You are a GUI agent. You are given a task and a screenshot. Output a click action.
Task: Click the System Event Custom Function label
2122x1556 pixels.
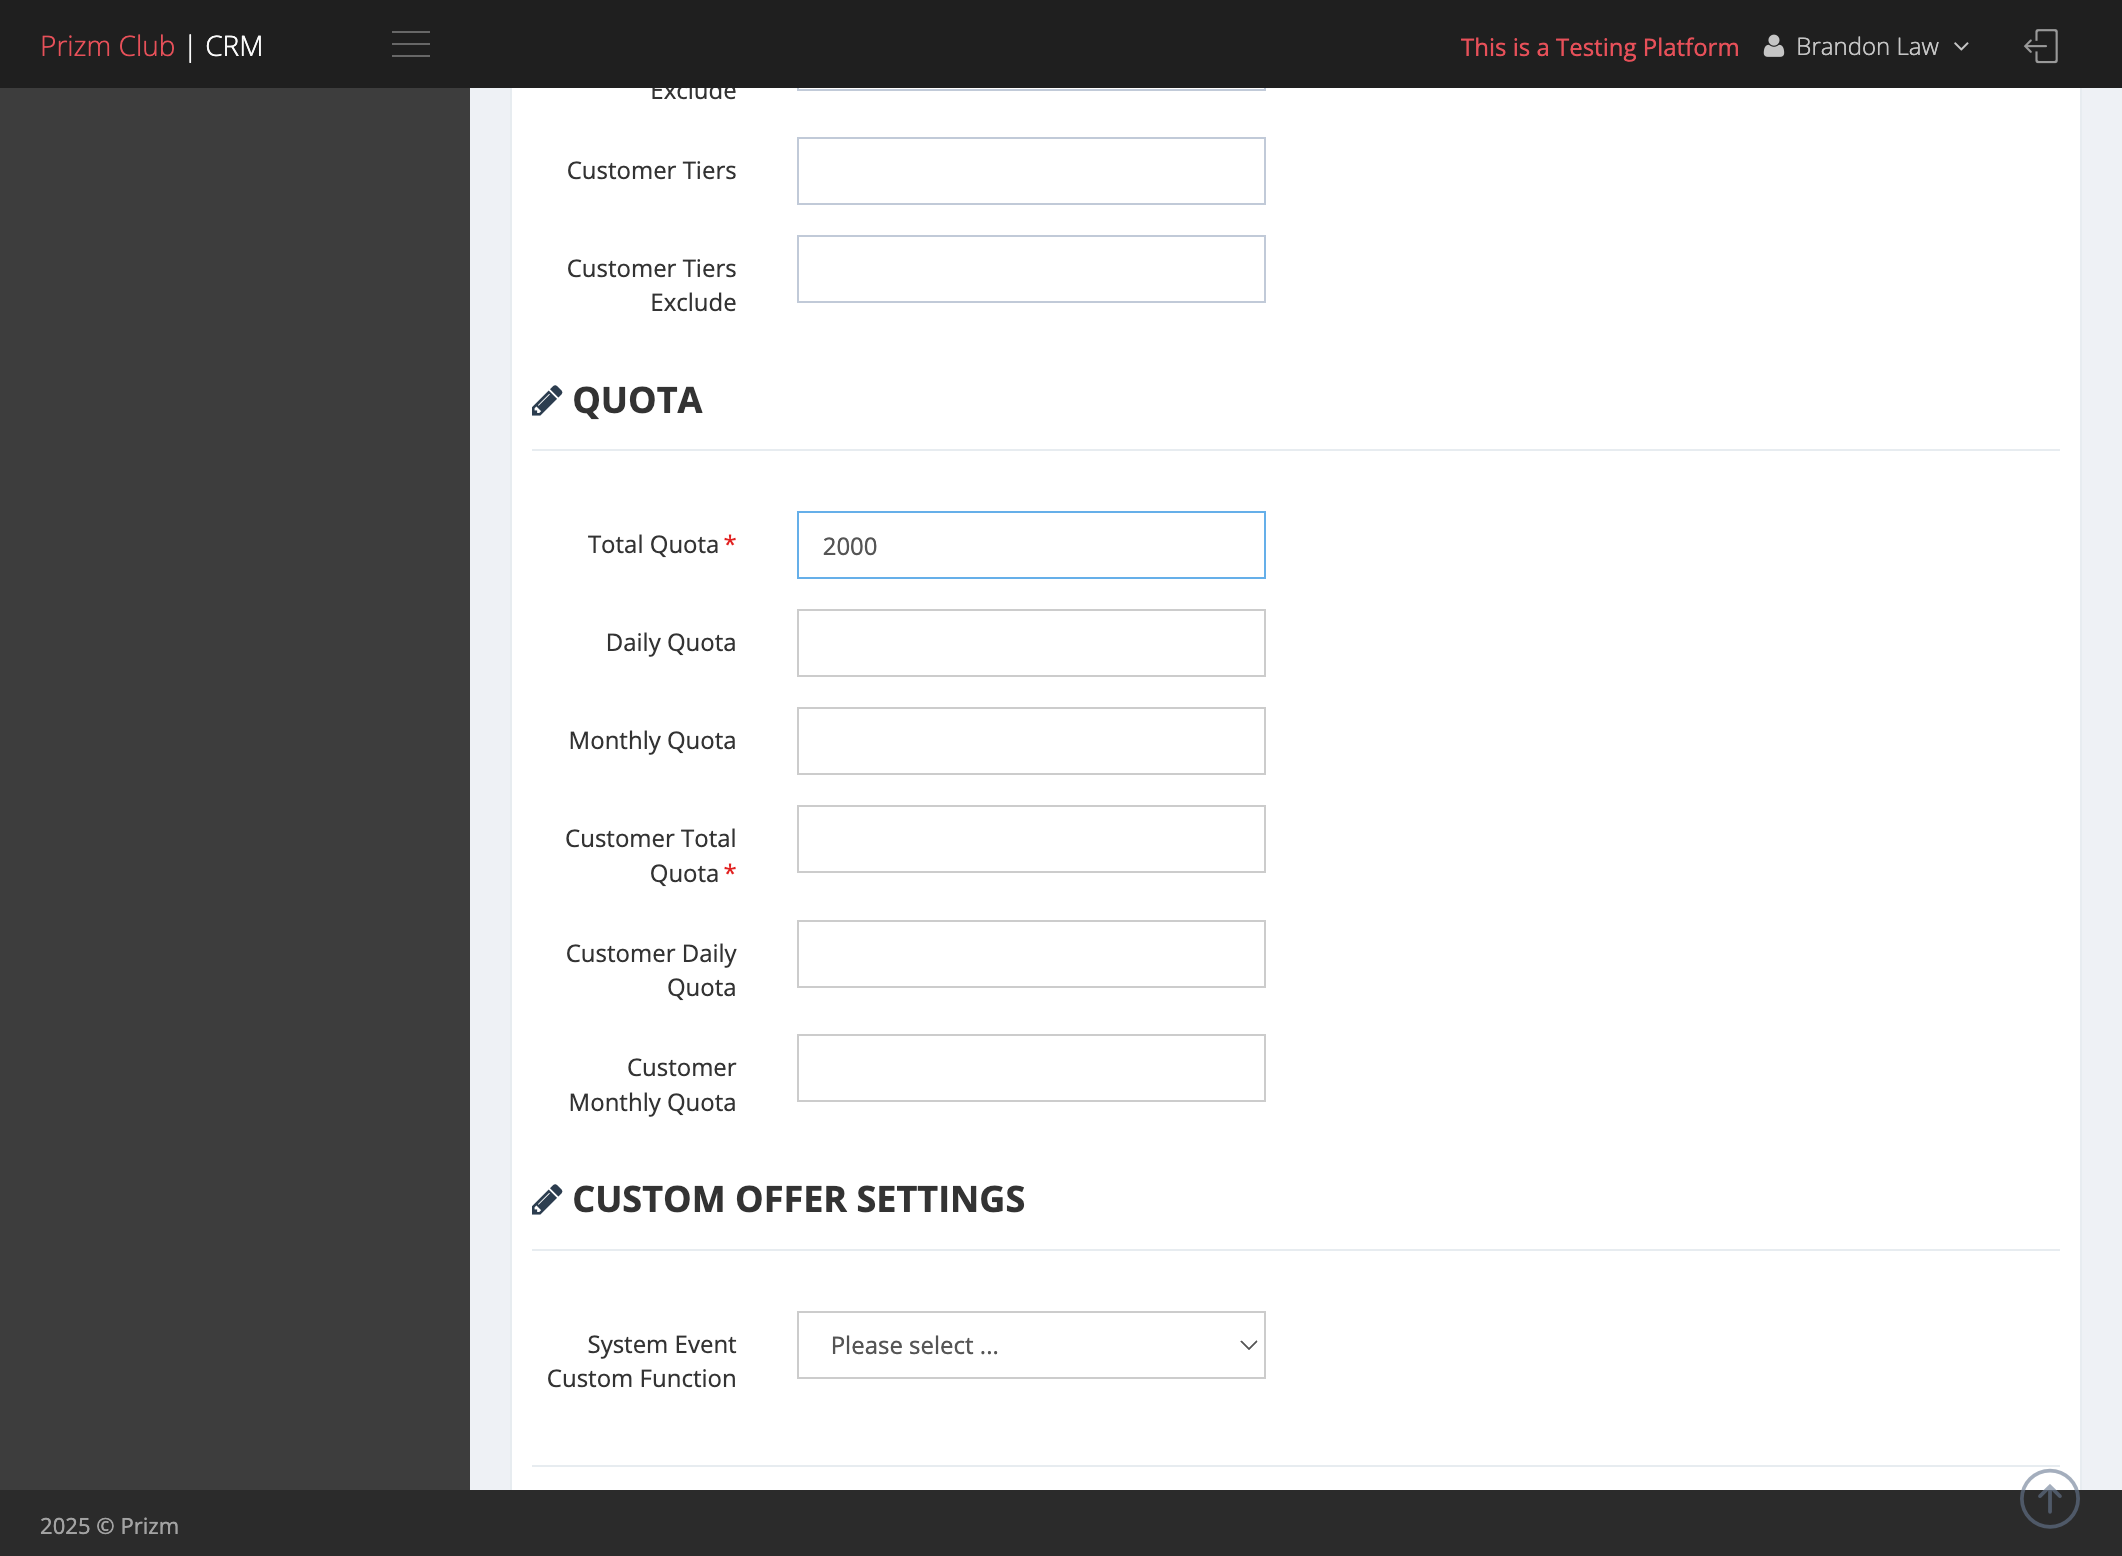pos(641,1361)
